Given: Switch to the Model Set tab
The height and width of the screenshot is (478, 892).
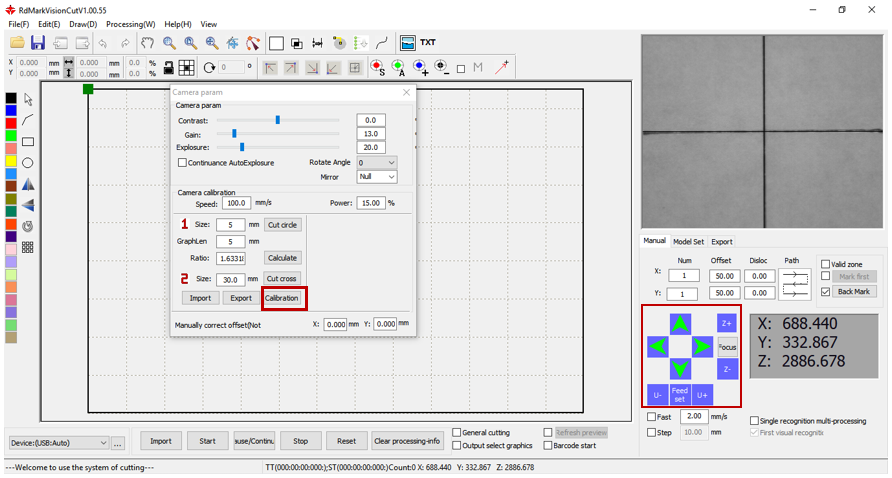Looking at the screenshot, I should (687, 241).
